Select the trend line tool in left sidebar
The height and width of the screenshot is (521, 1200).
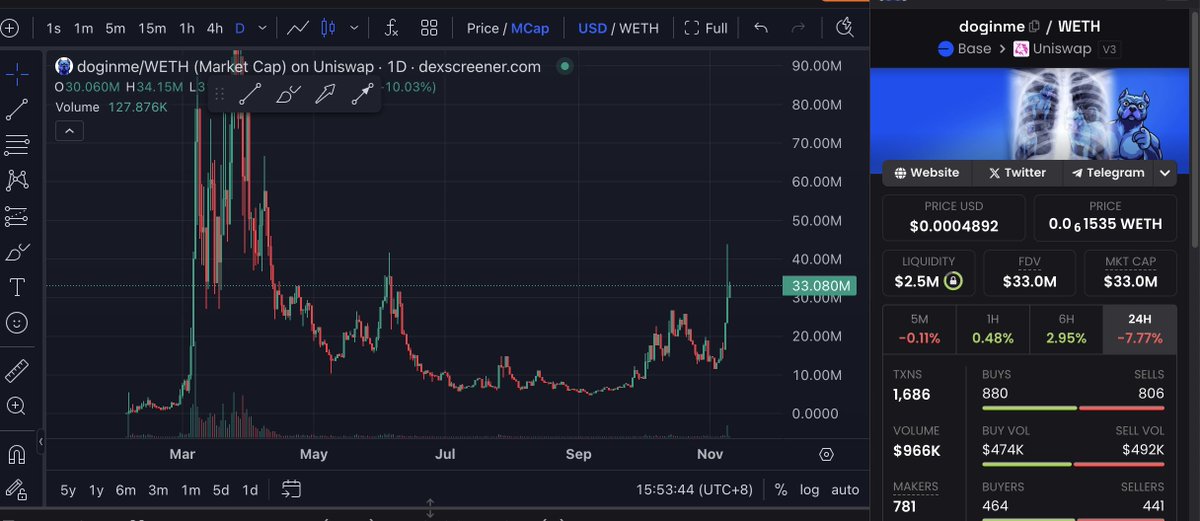(x=17, y=110)
